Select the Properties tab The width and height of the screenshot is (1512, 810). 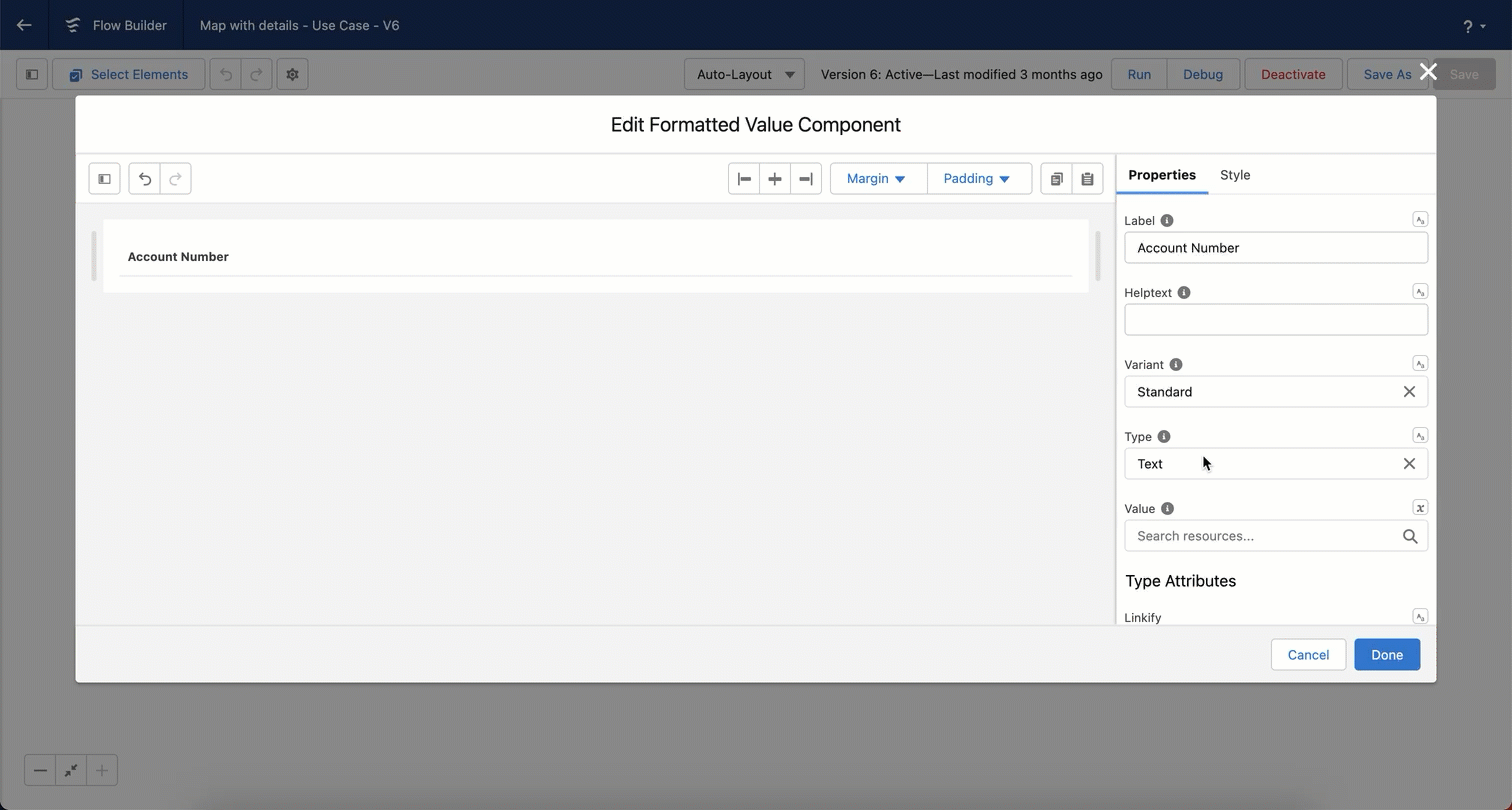coord(1161,175)
